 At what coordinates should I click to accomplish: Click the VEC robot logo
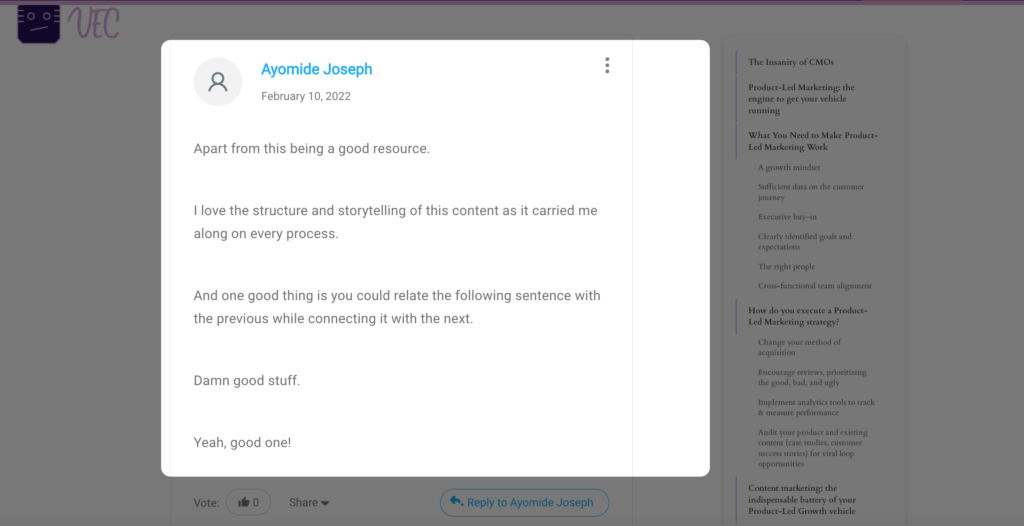click(x=39, y=24)
